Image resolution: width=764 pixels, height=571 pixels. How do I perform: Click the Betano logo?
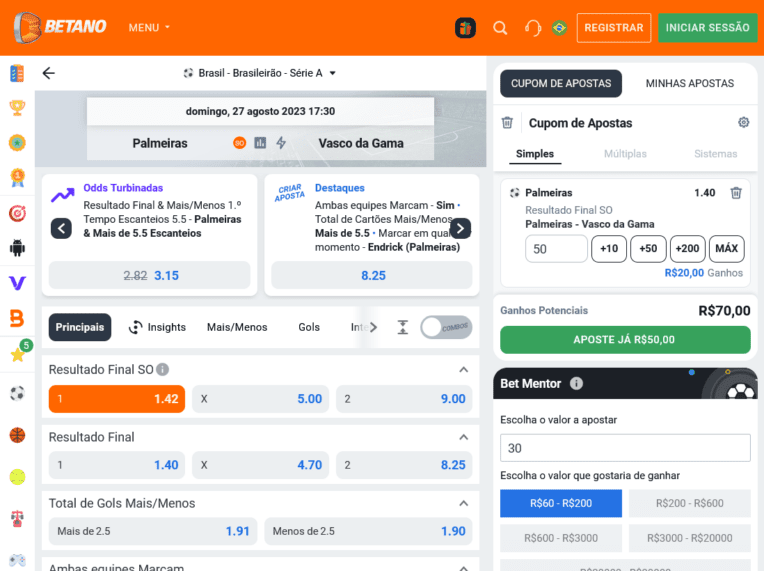coord(59,27)
